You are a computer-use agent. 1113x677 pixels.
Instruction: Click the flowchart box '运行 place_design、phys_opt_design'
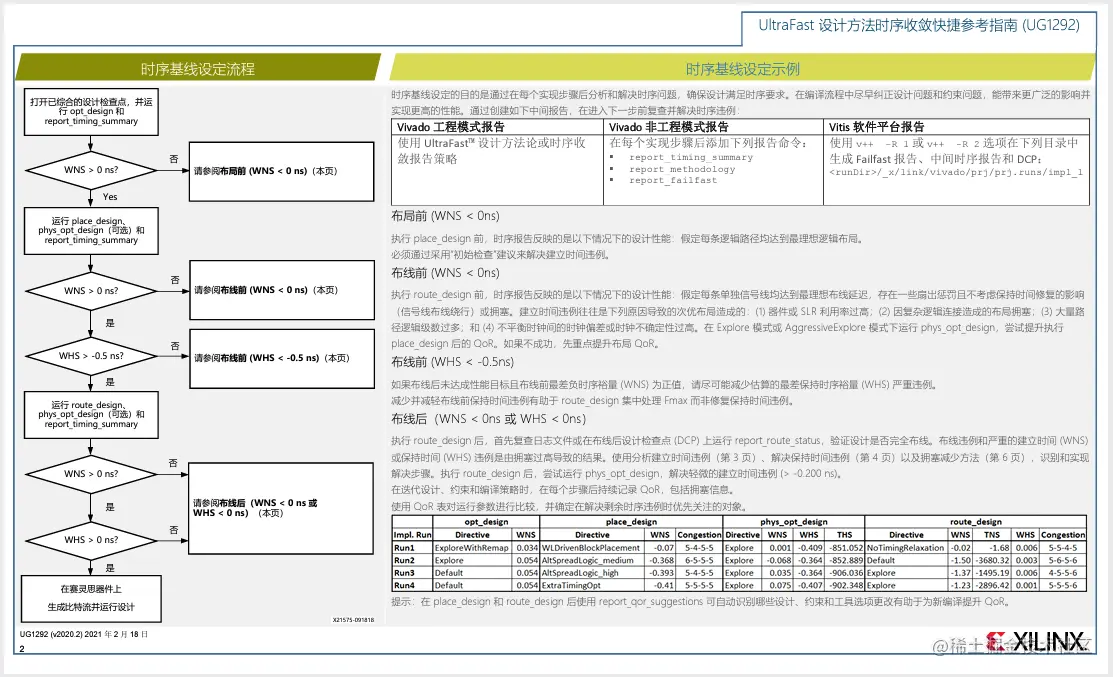(x=91, y=231)
